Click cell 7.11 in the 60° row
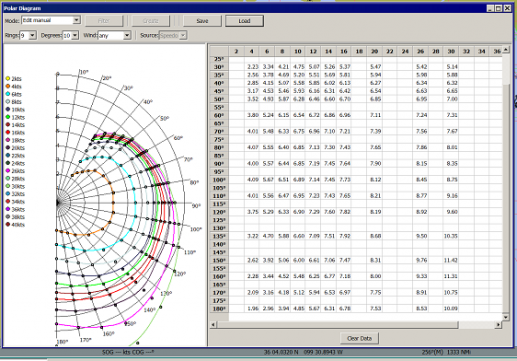Viewport: 517px width, 361px height. tap(375, 115)
